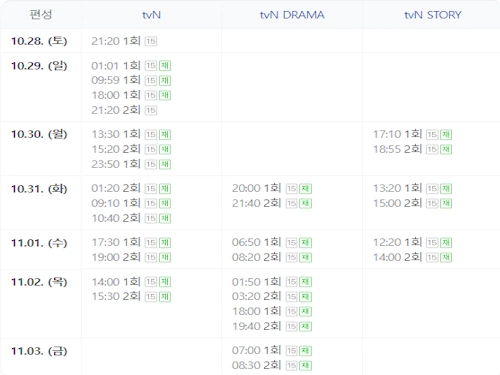Screen dimensions: 500x375
Task: Click the 15 rating badge beside 07:00 1회
Action: coord(291,351)
